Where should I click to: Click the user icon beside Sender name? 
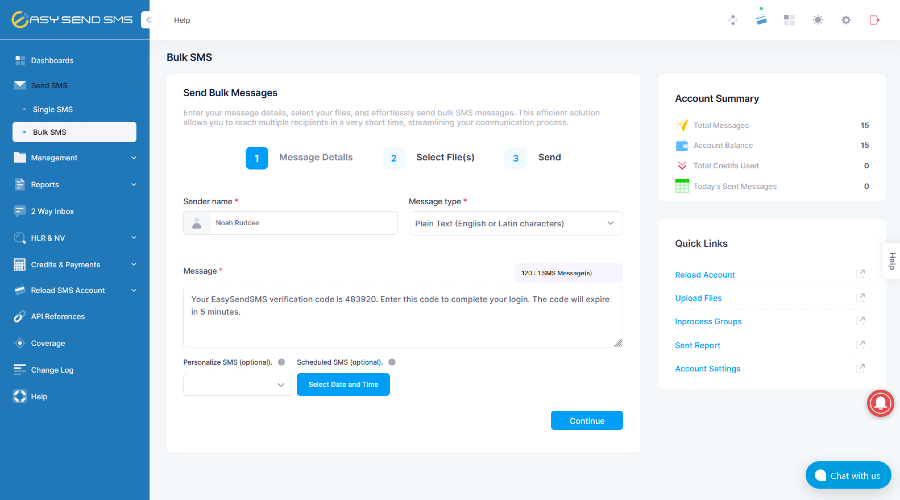point(197,223)
